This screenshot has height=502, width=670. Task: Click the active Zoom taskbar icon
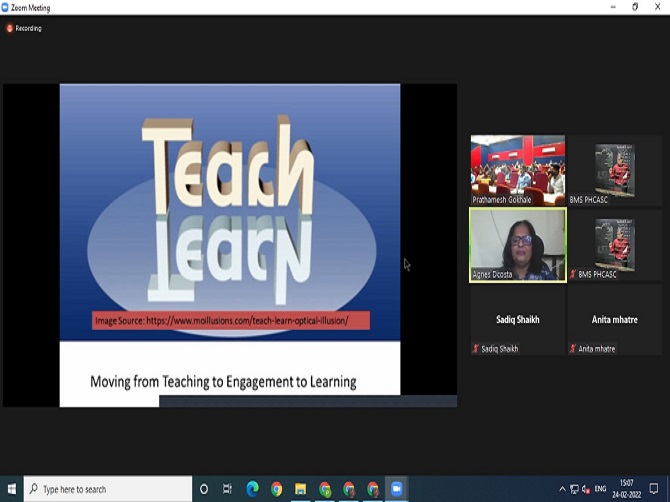click(x=396, y=489)
